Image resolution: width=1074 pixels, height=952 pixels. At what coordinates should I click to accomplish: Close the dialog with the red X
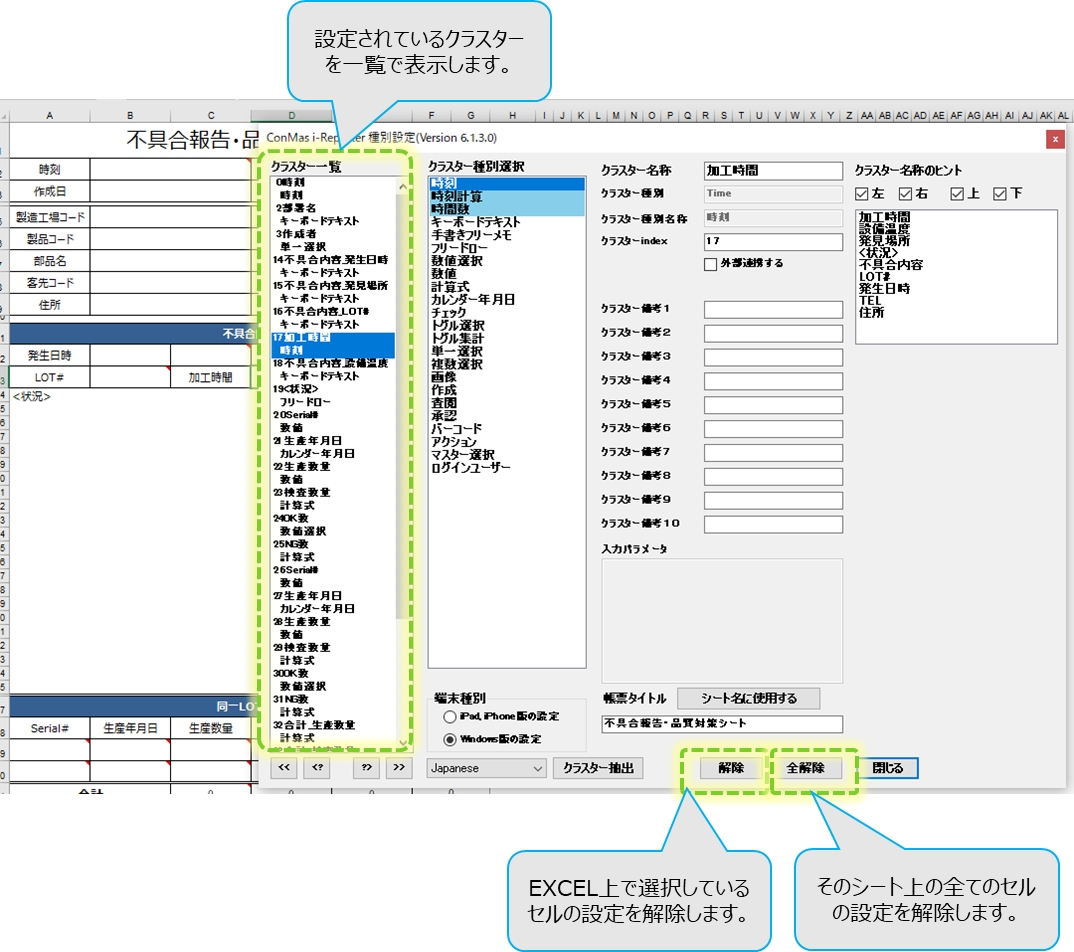[1054, 140]
